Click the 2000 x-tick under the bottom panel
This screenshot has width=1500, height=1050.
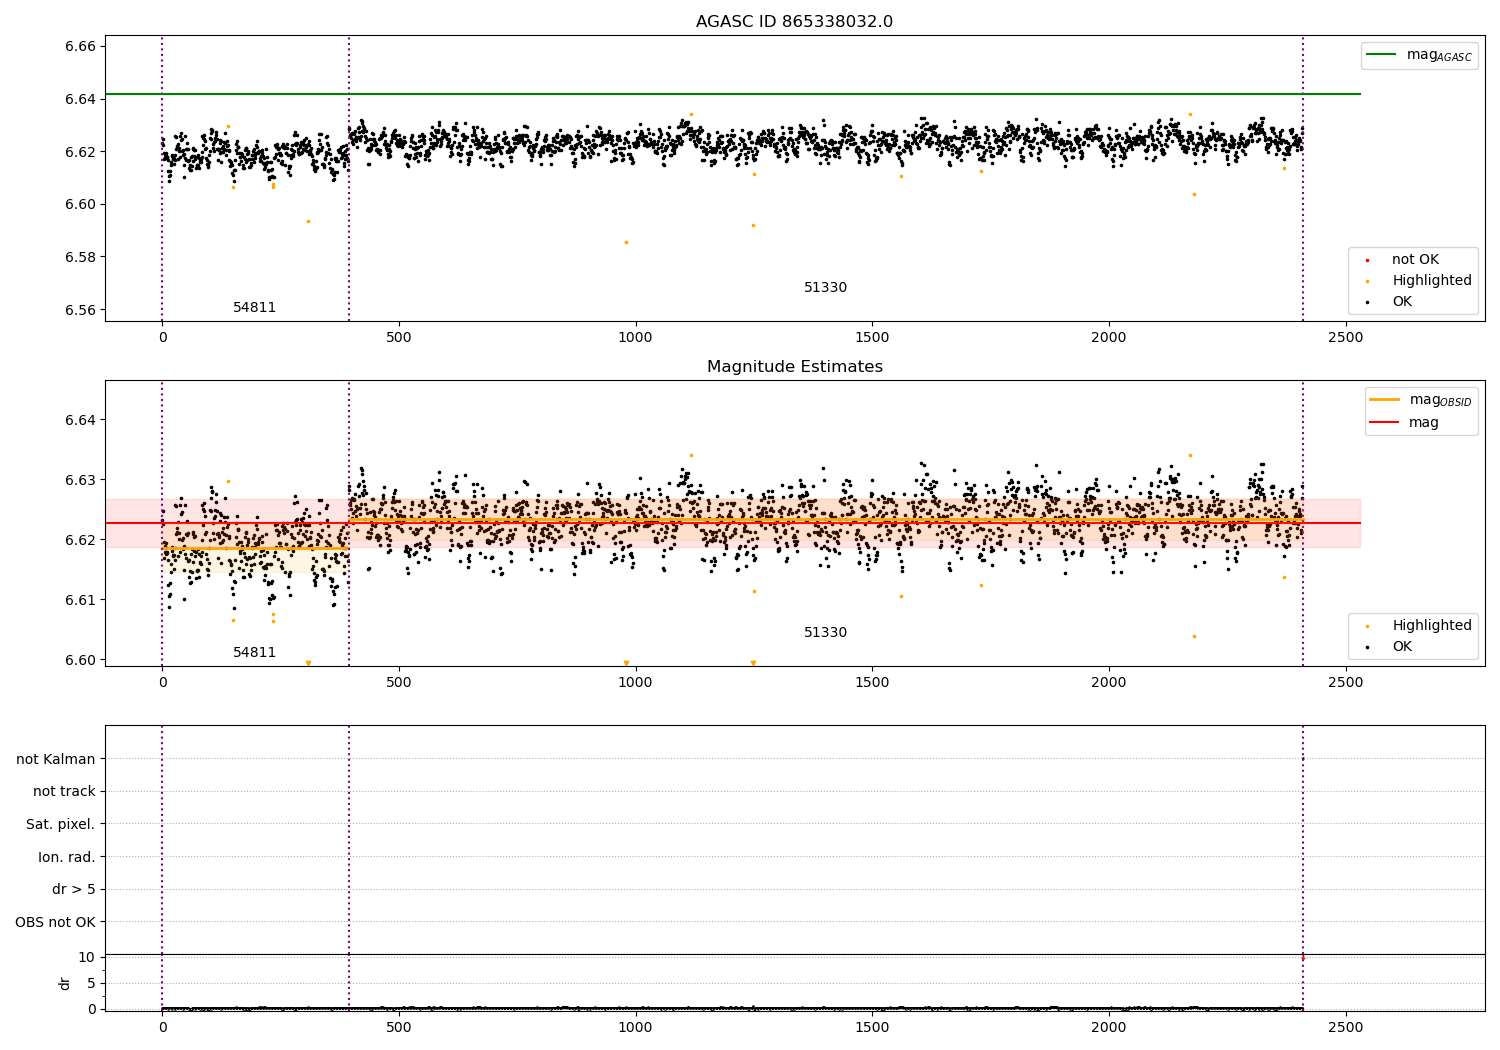[x=1108, y=1027]
